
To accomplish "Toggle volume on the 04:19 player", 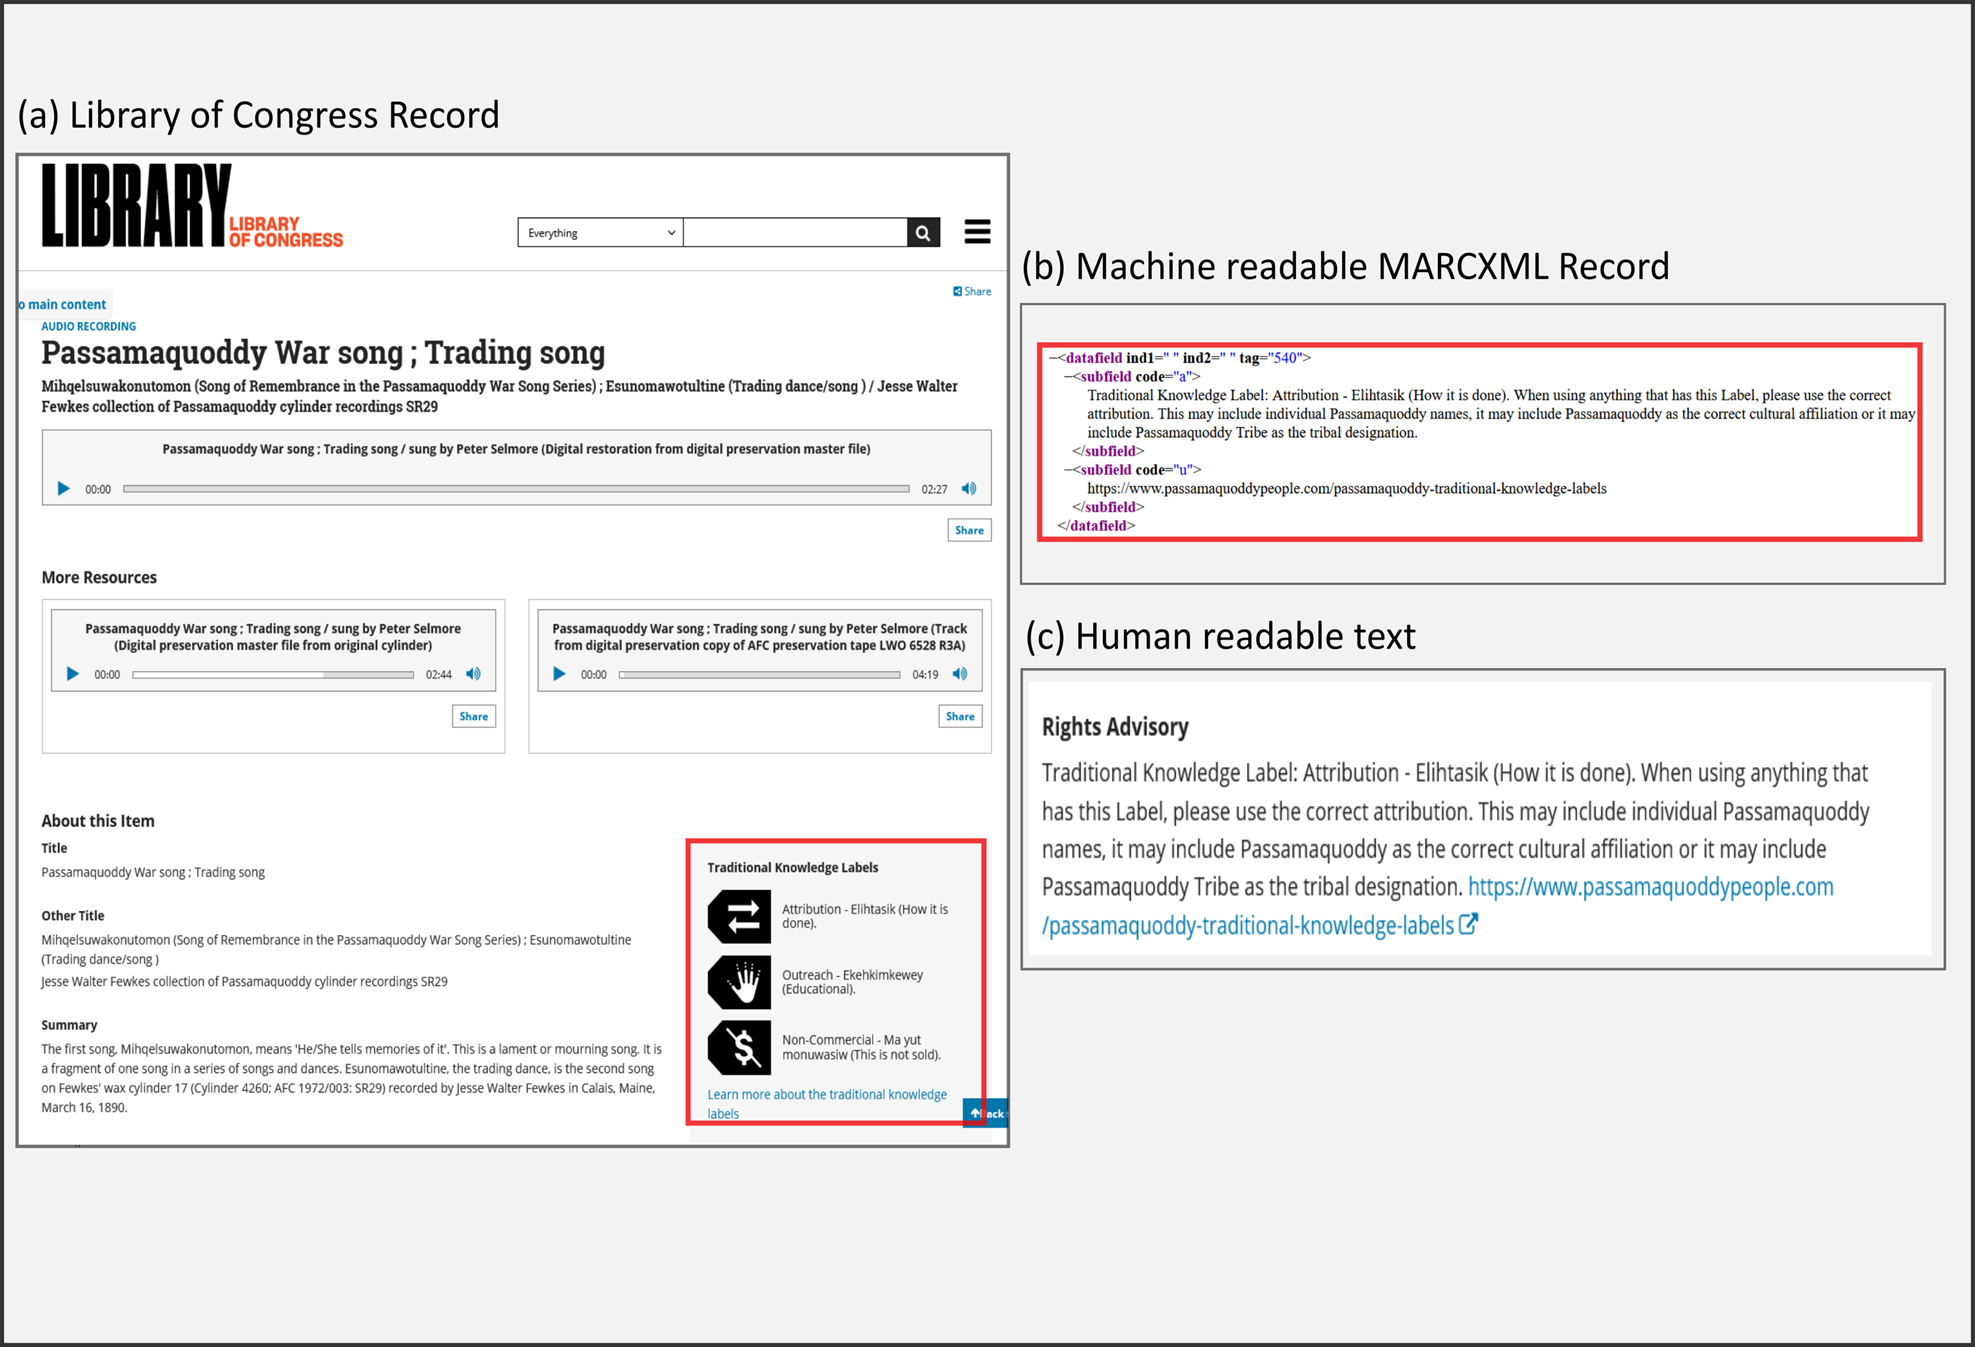I will tap(960, 674).
